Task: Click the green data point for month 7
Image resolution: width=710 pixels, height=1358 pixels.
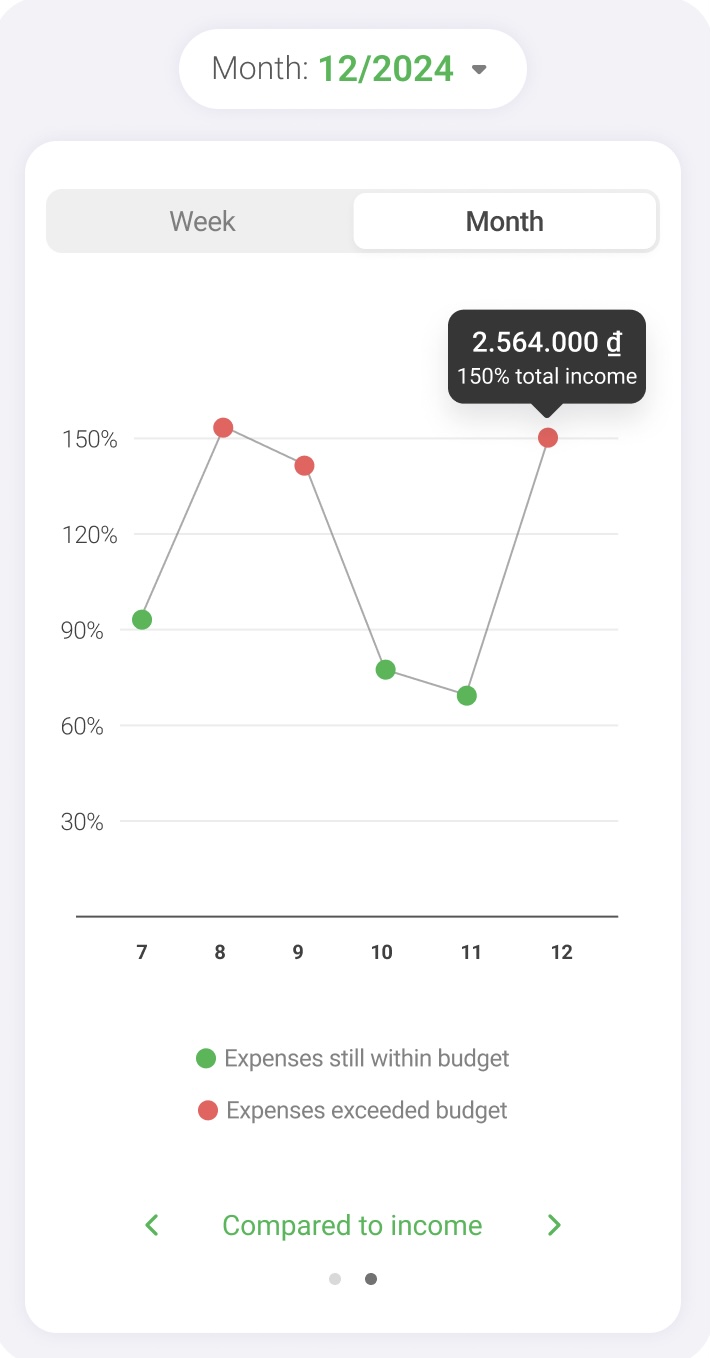Action: (x=142, y=620)
